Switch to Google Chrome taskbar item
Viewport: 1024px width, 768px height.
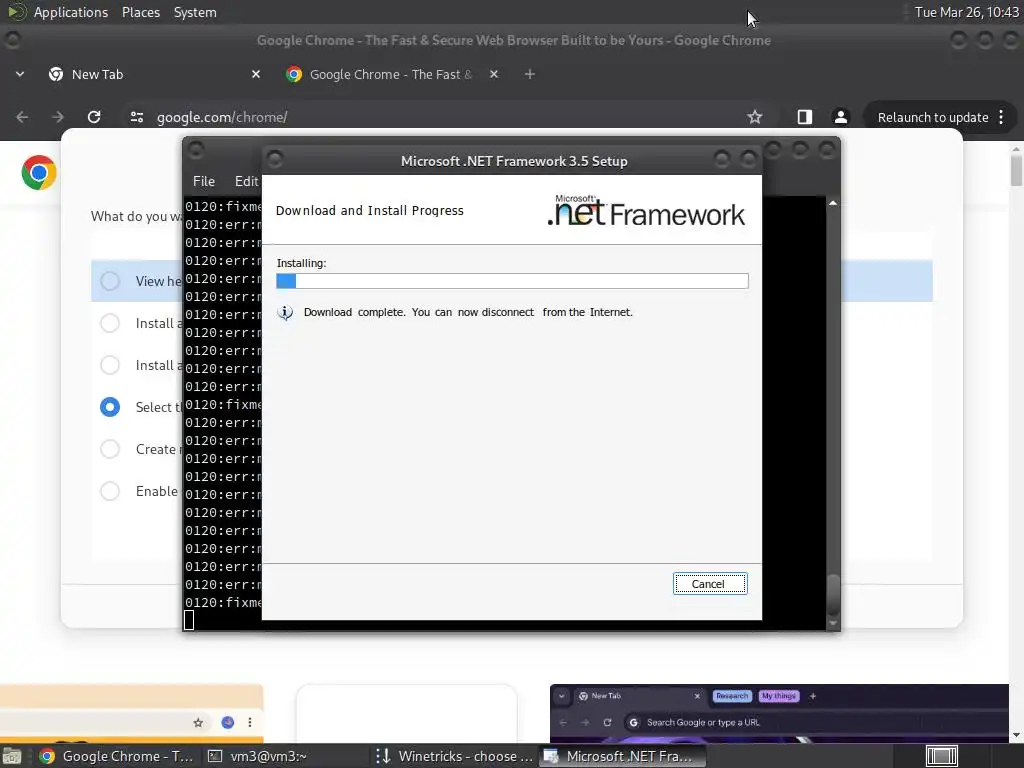point(116,756)
